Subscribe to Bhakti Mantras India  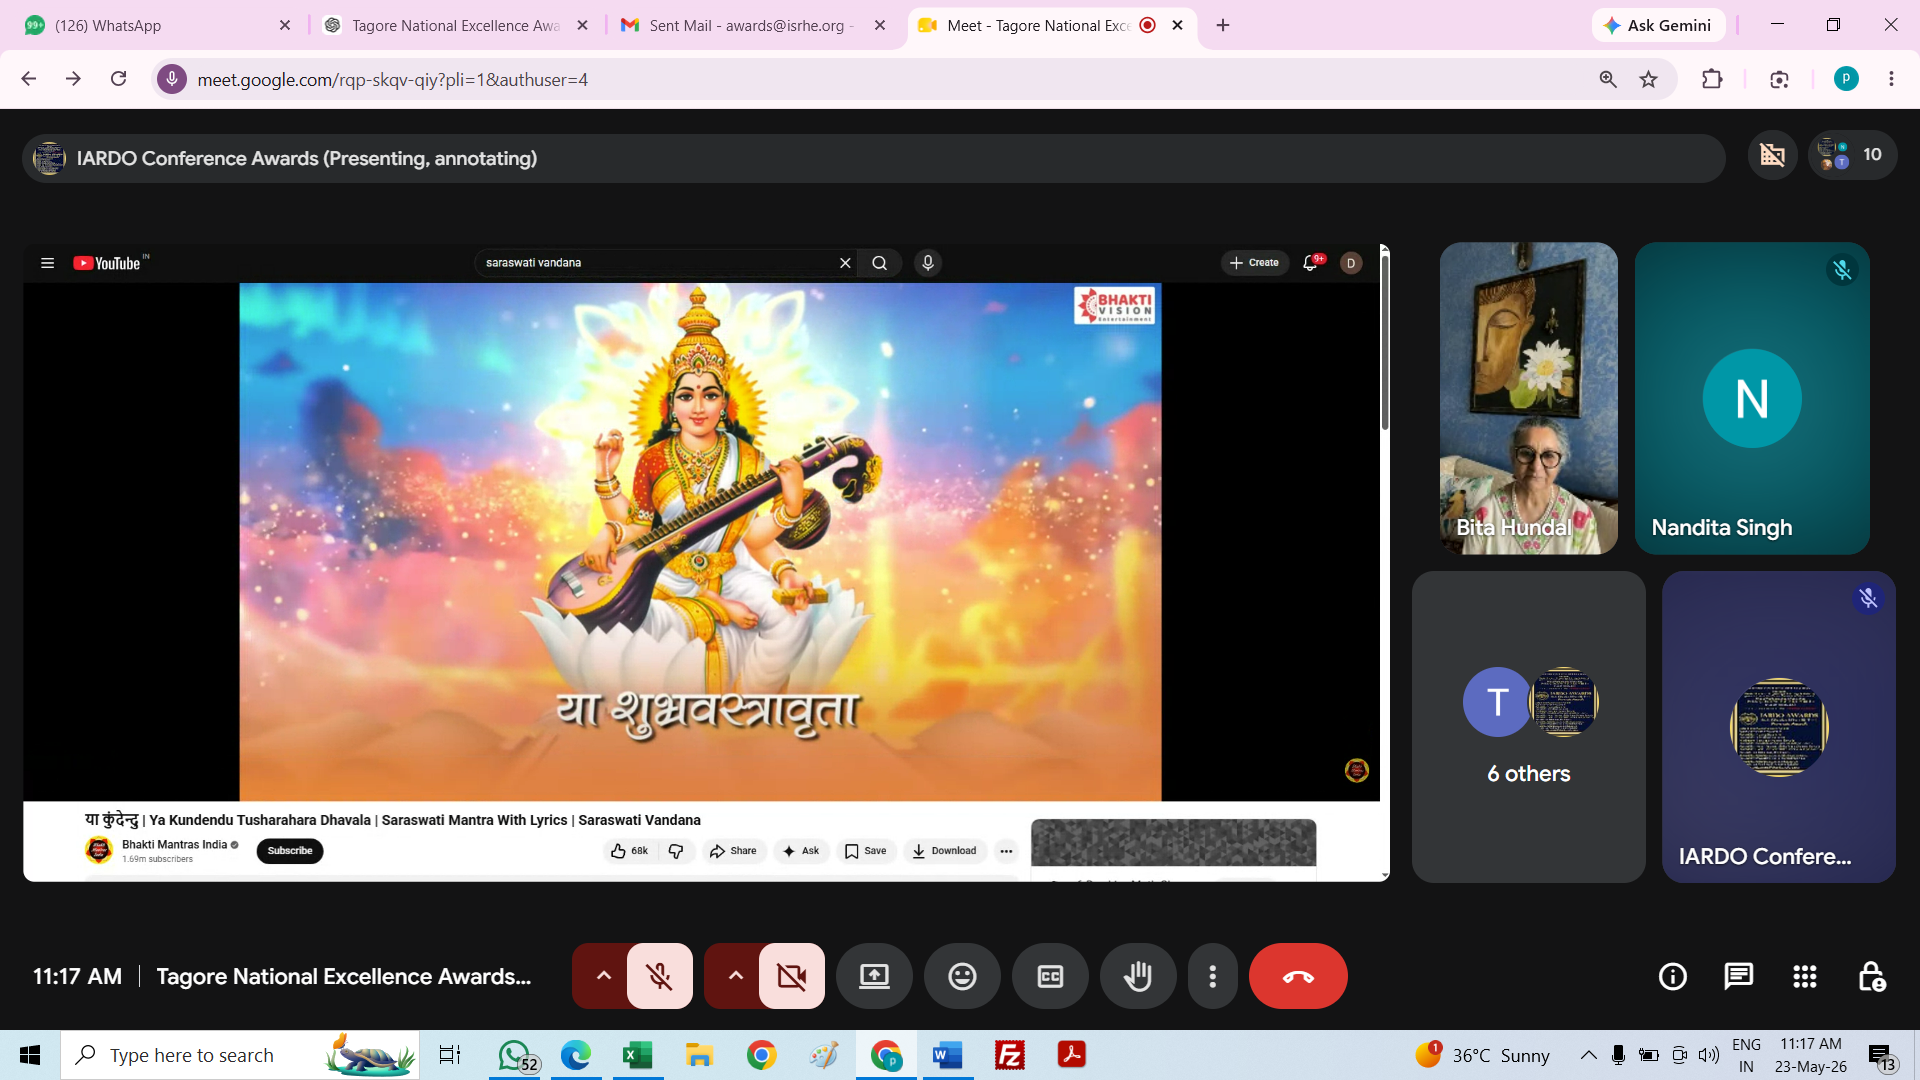coord(290,851)
